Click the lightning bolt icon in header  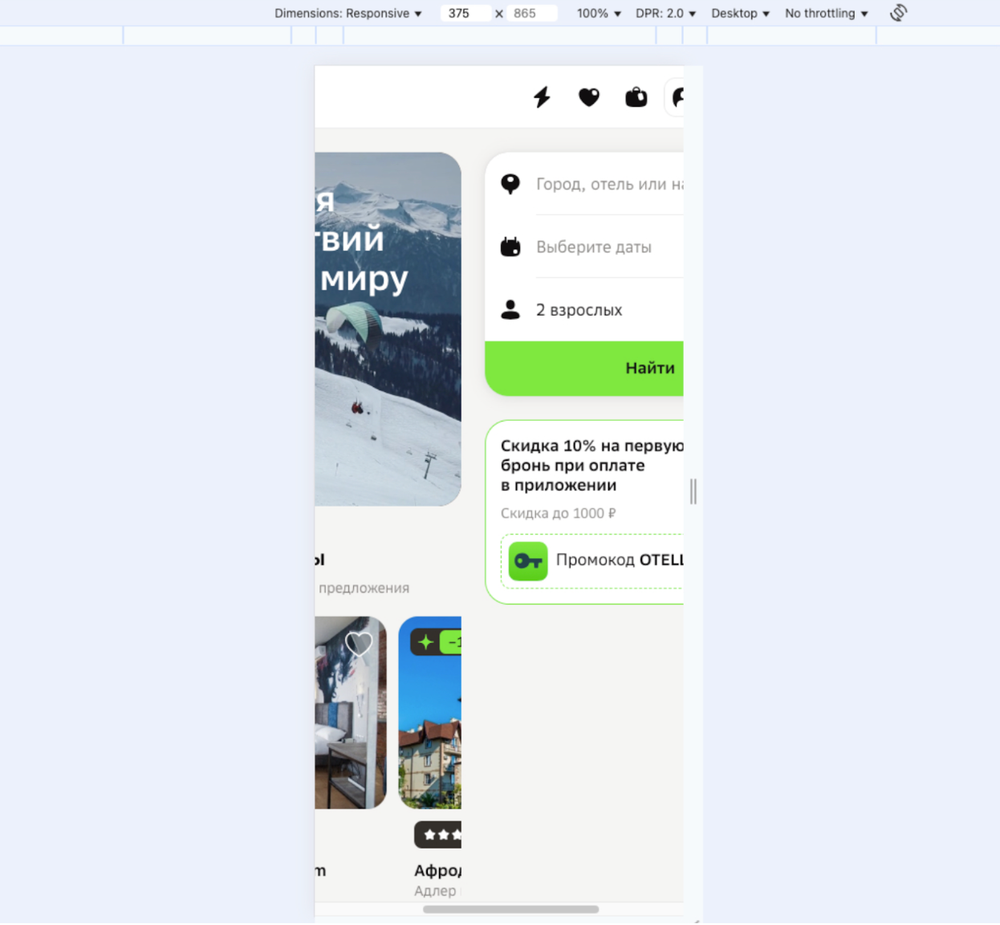click(542, 97)
